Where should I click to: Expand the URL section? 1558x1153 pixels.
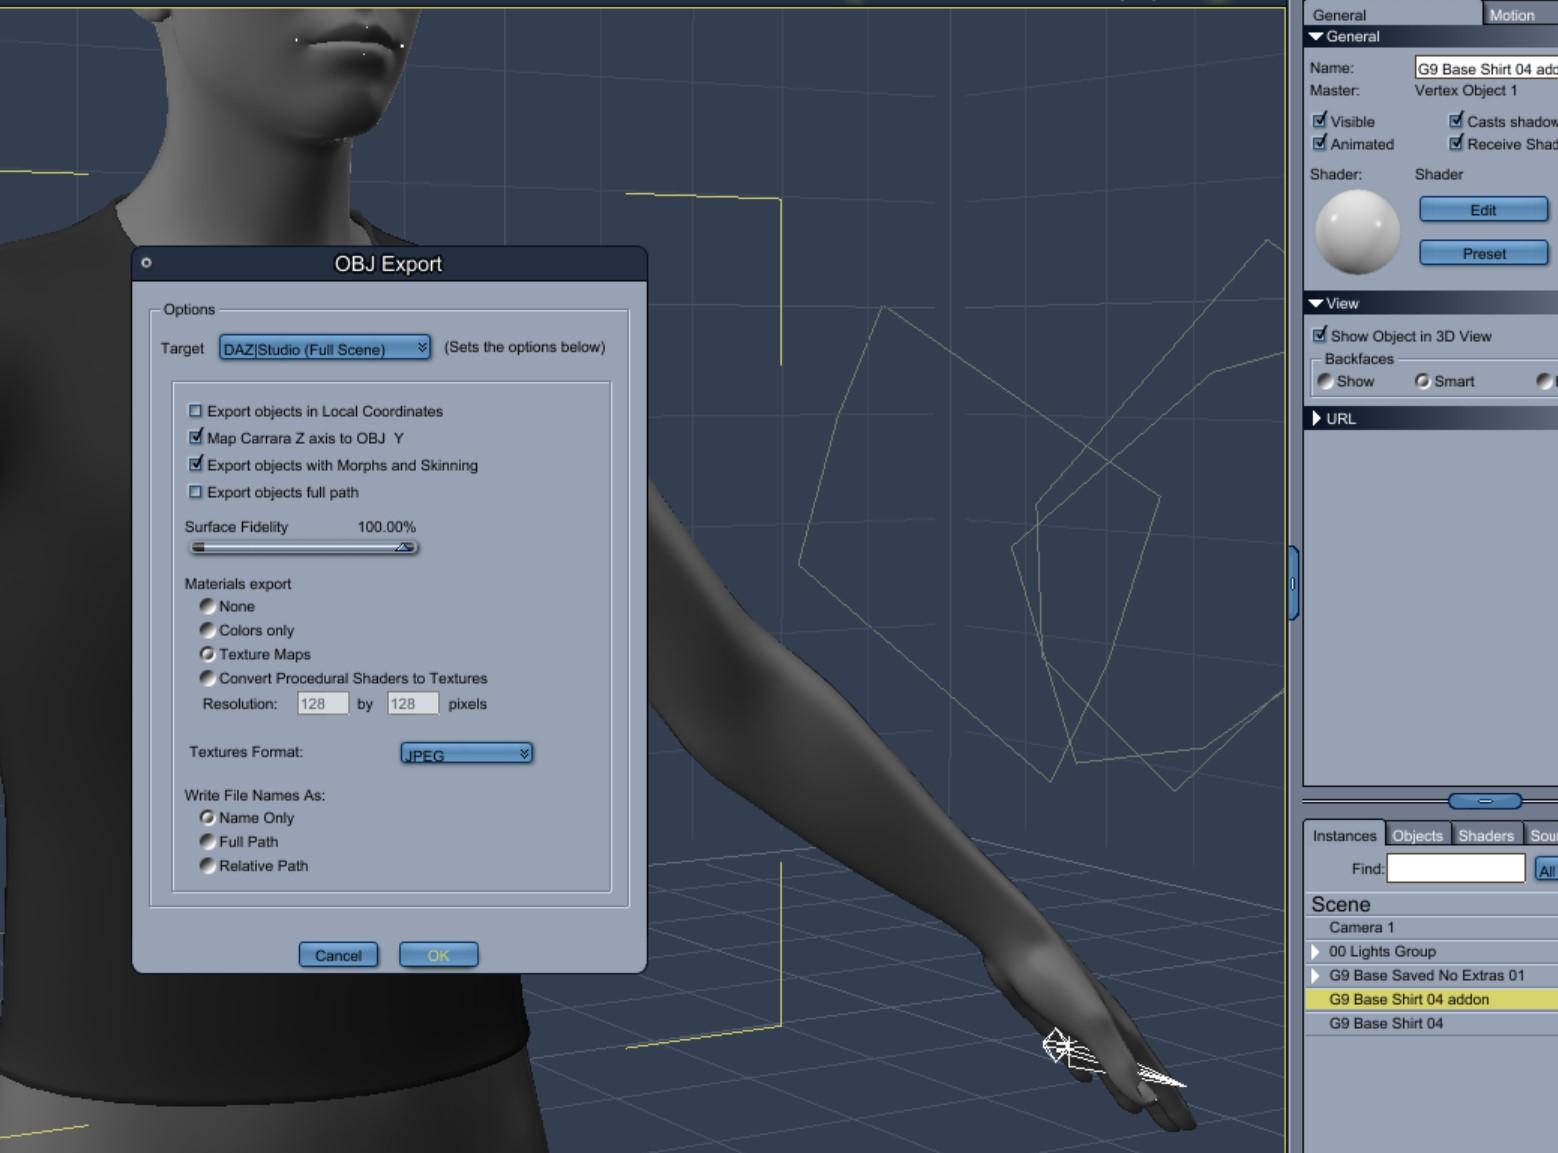click(x=1316, y=419)
